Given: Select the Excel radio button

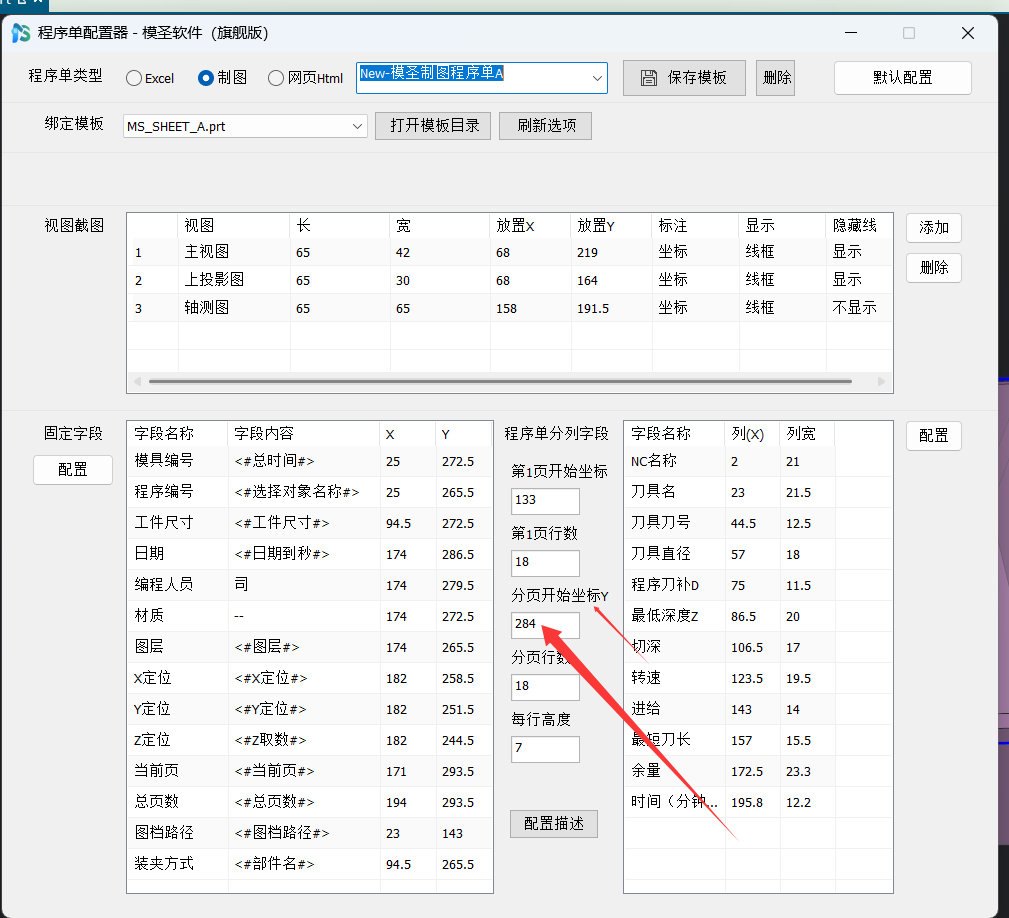Looking at the screenshot, I should click(134, 78).
